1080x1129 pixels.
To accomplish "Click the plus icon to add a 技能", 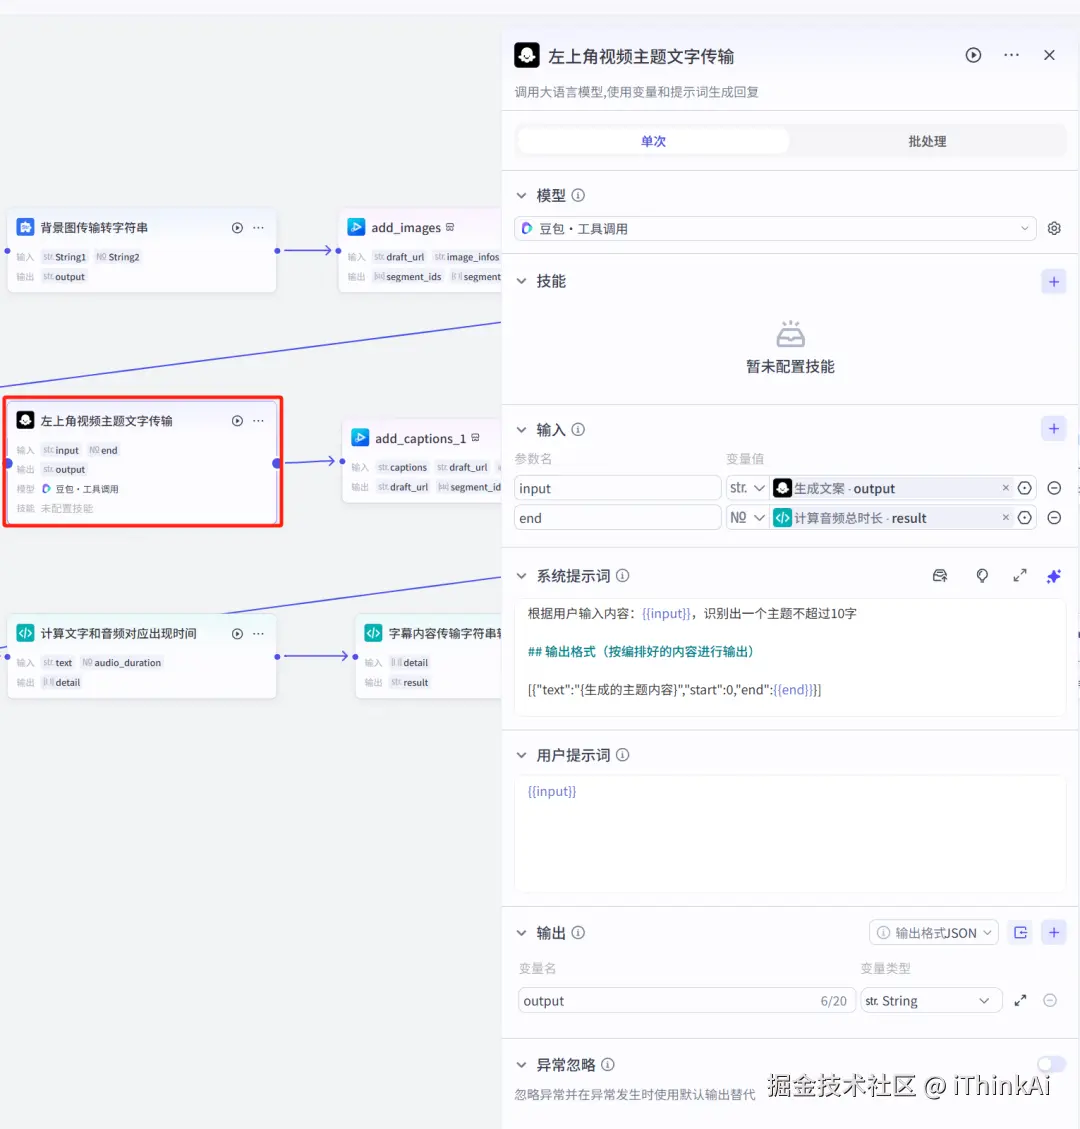I will 1053,281.
